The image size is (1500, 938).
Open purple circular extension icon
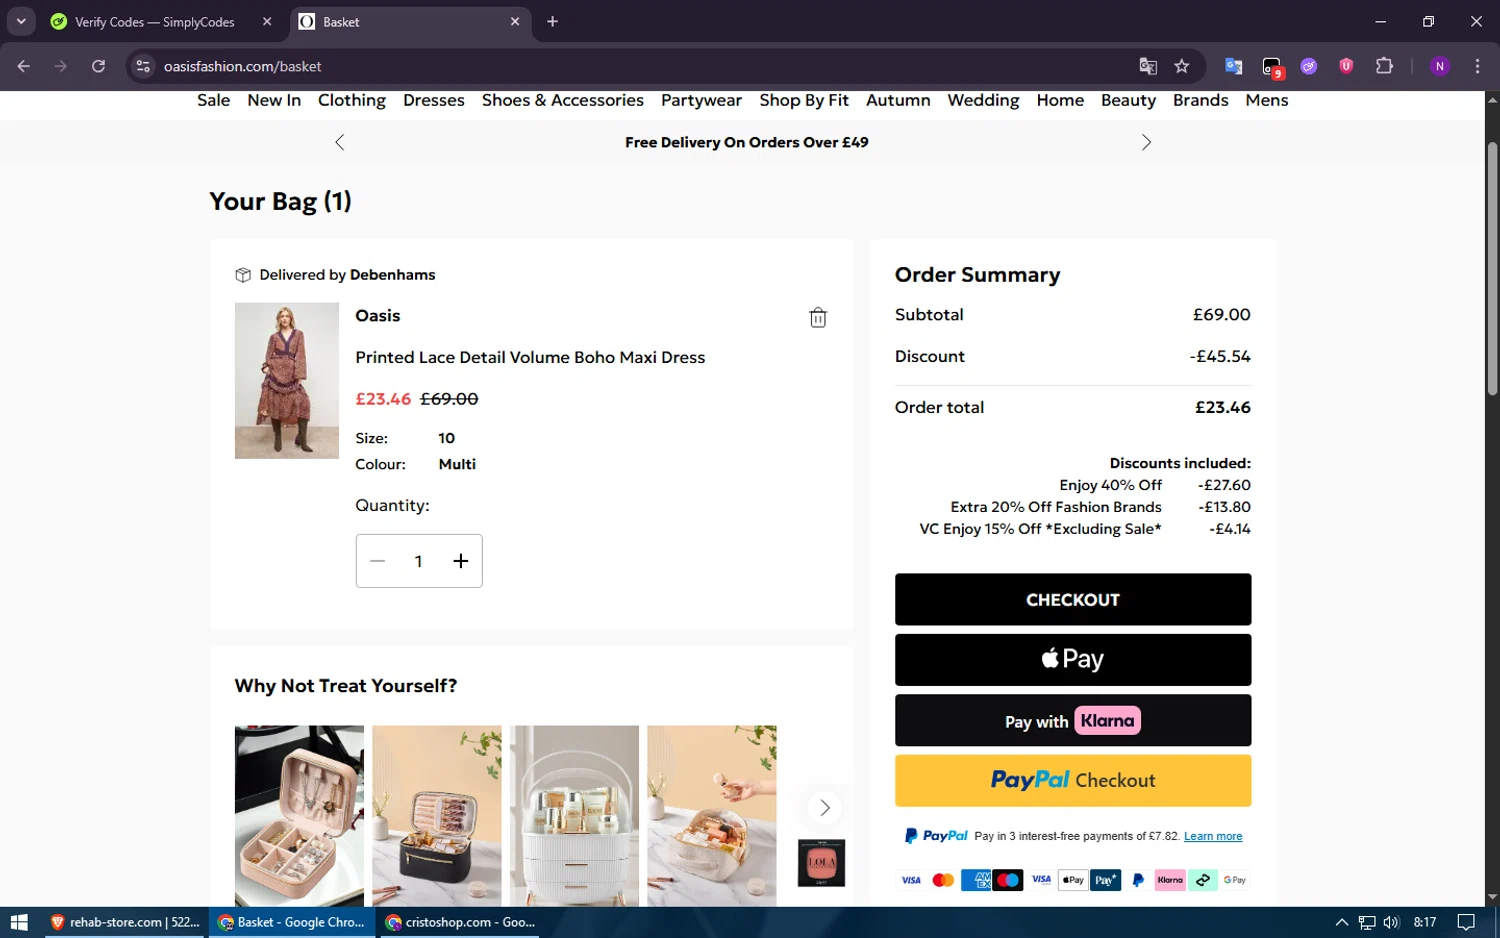click(1309, 66)
